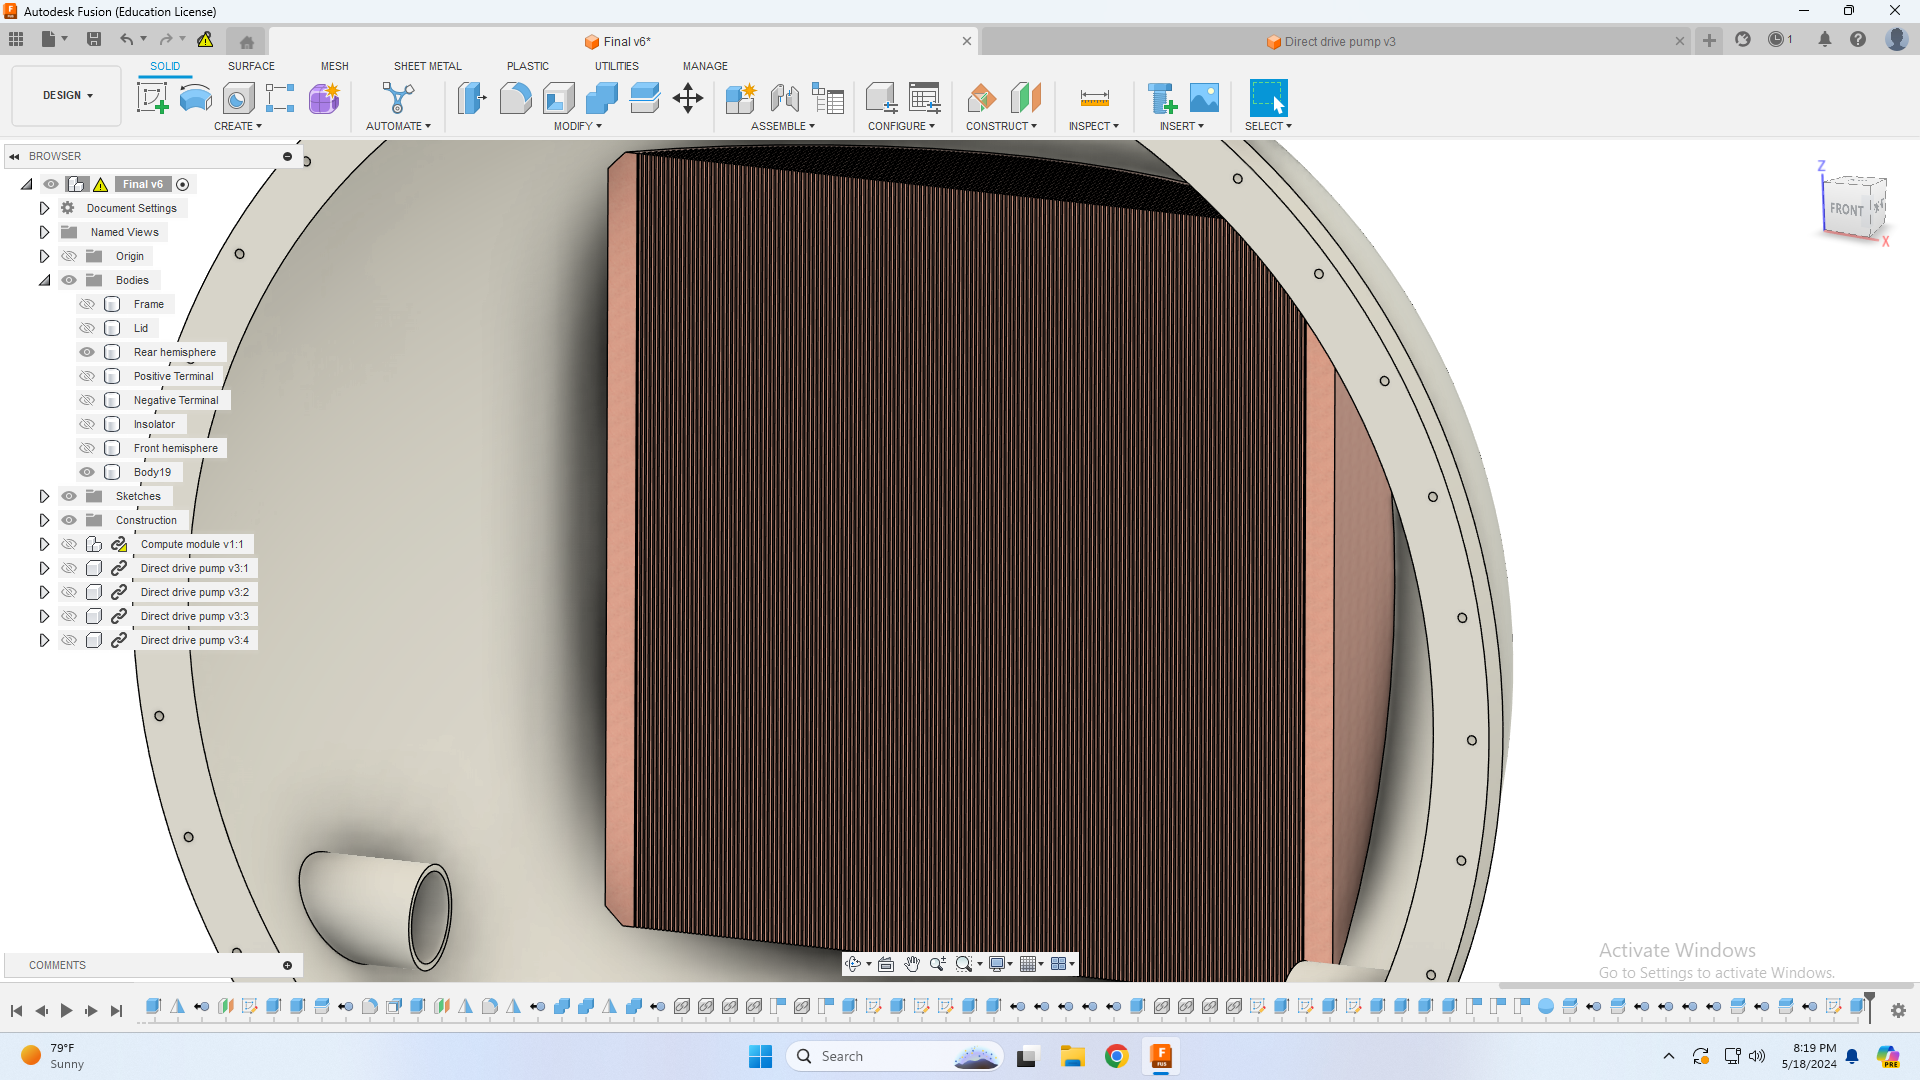The width and height of the screenshot is (1920, 1080).
Task: Show the Positive Terminal body
Action: [87, 376]
